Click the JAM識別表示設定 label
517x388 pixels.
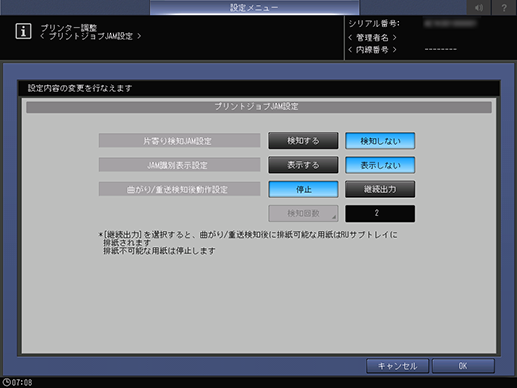pos(179,165)
